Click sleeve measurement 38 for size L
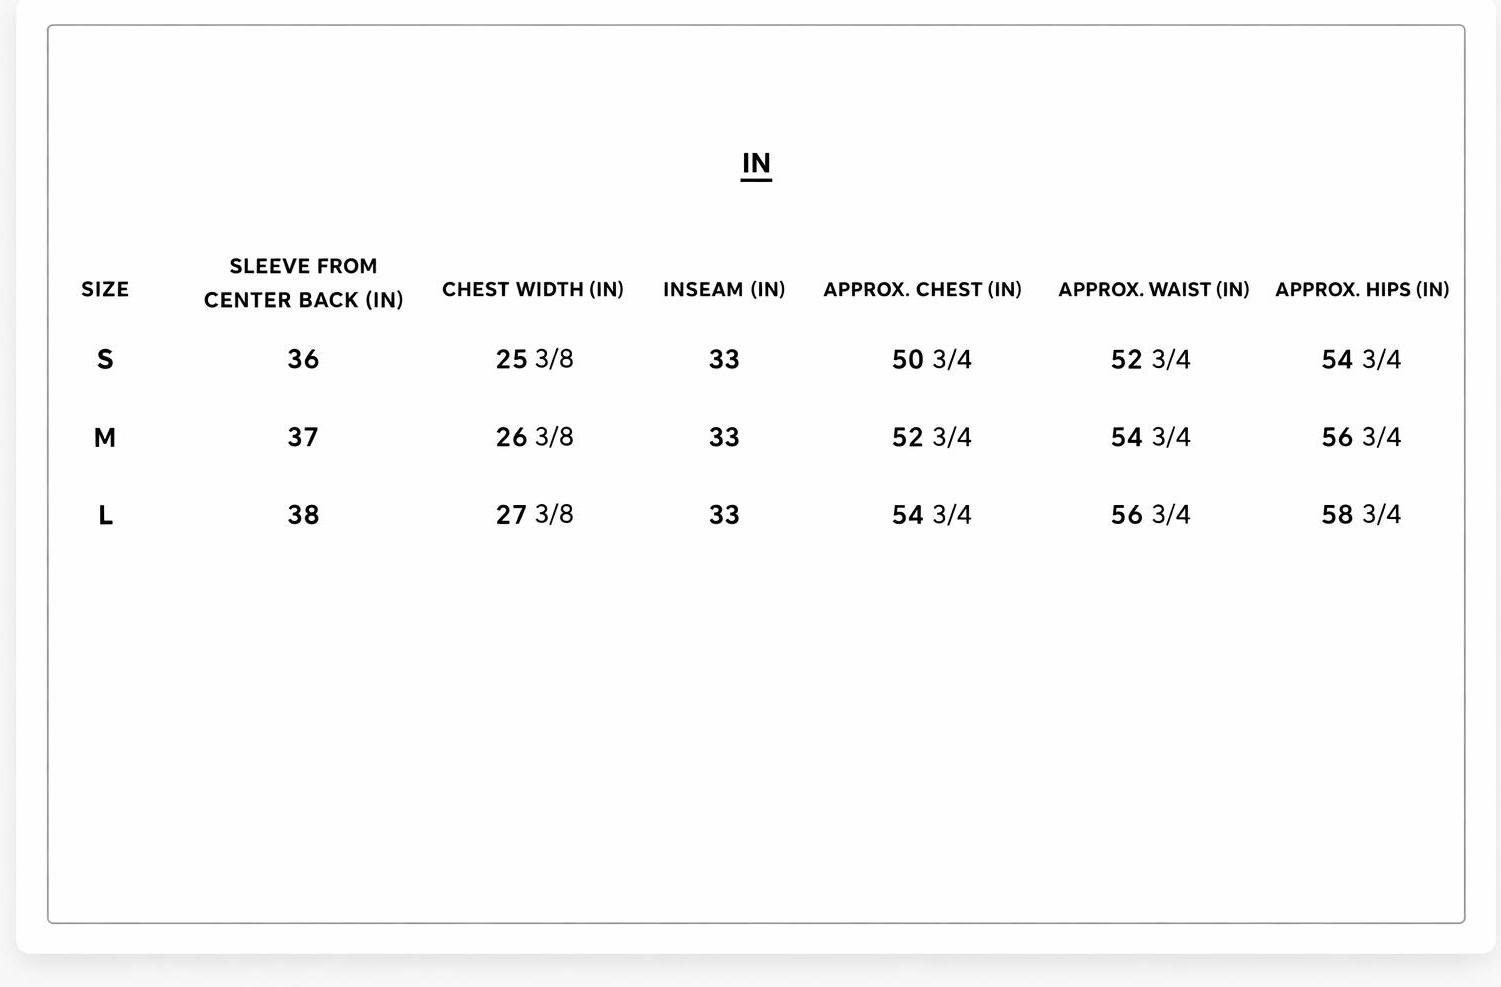This screenshot has width=1501, height=987. 303,516
